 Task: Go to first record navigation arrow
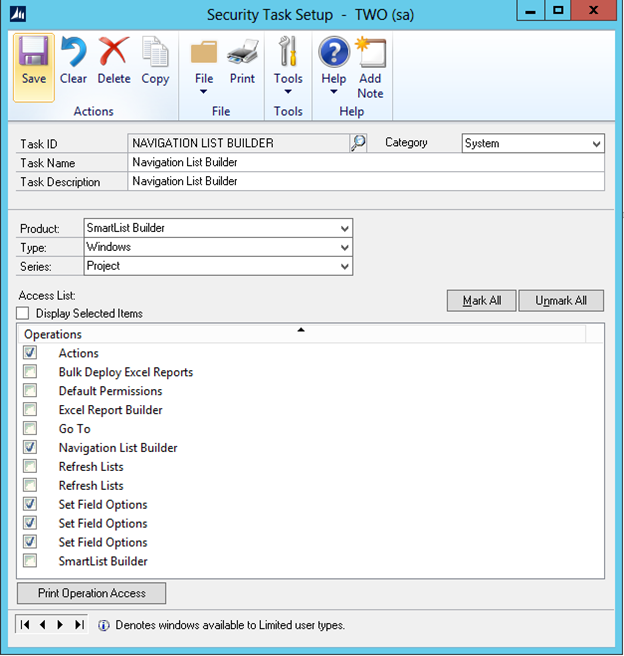tap(25, 625)
